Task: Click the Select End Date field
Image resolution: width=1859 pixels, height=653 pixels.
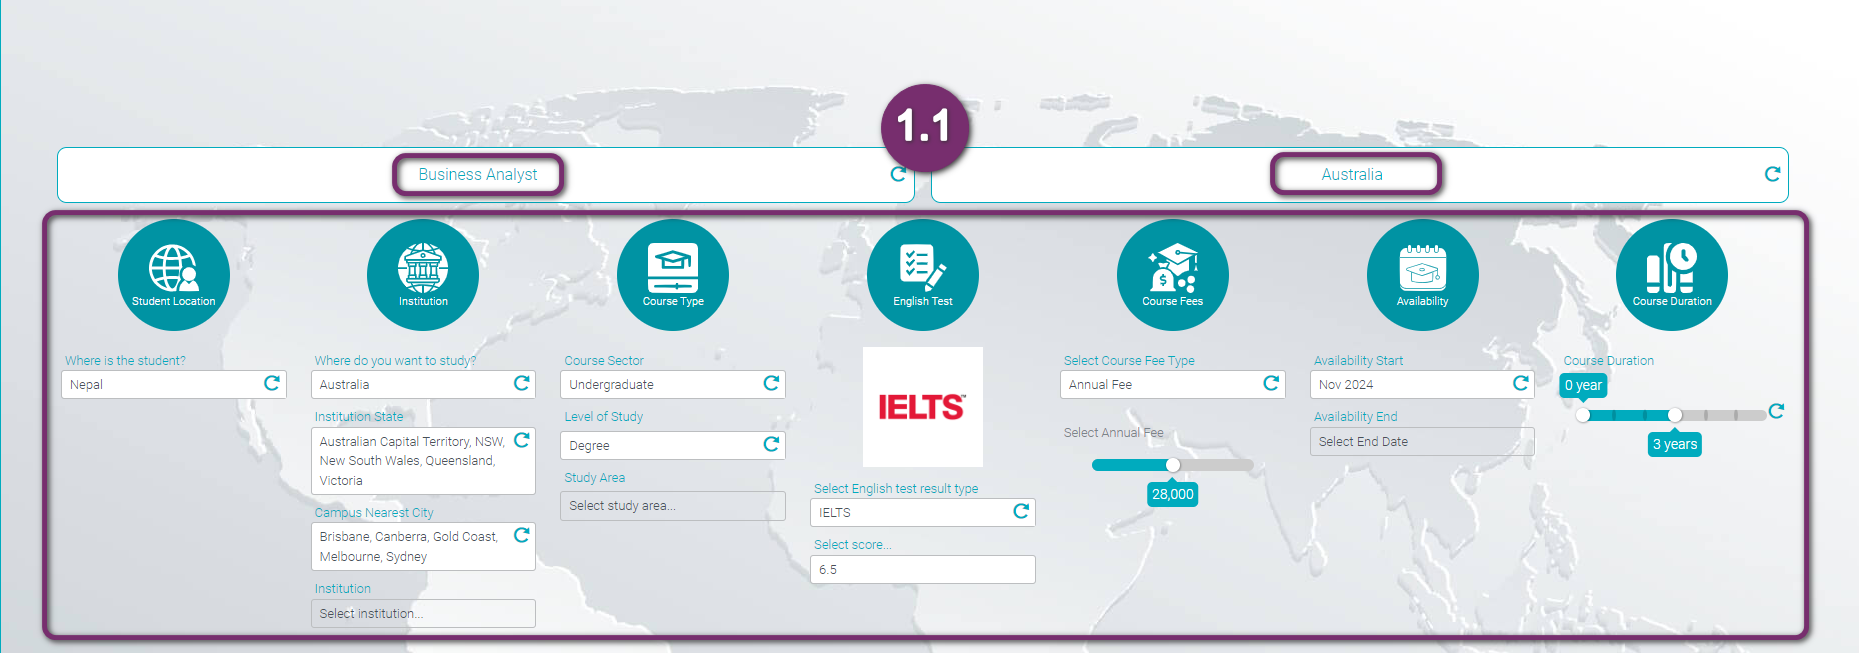Action: pos(1421,442)
